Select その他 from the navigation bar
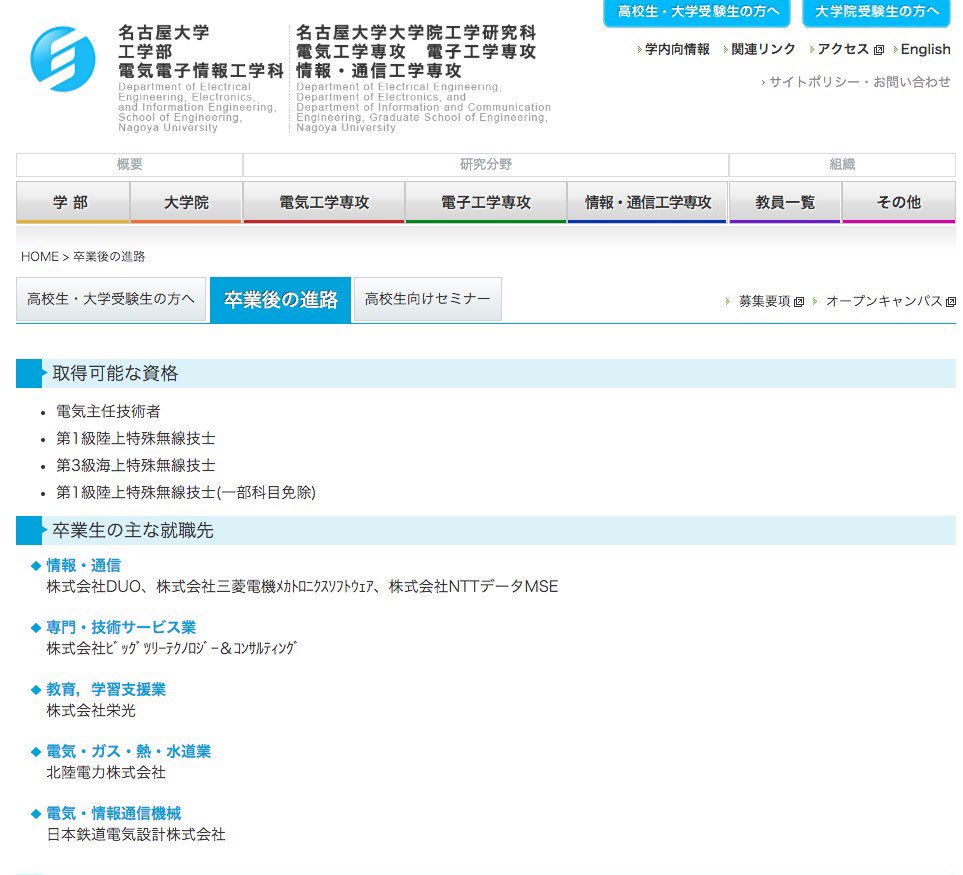963x875 pixels. click(x=897, y=201)
